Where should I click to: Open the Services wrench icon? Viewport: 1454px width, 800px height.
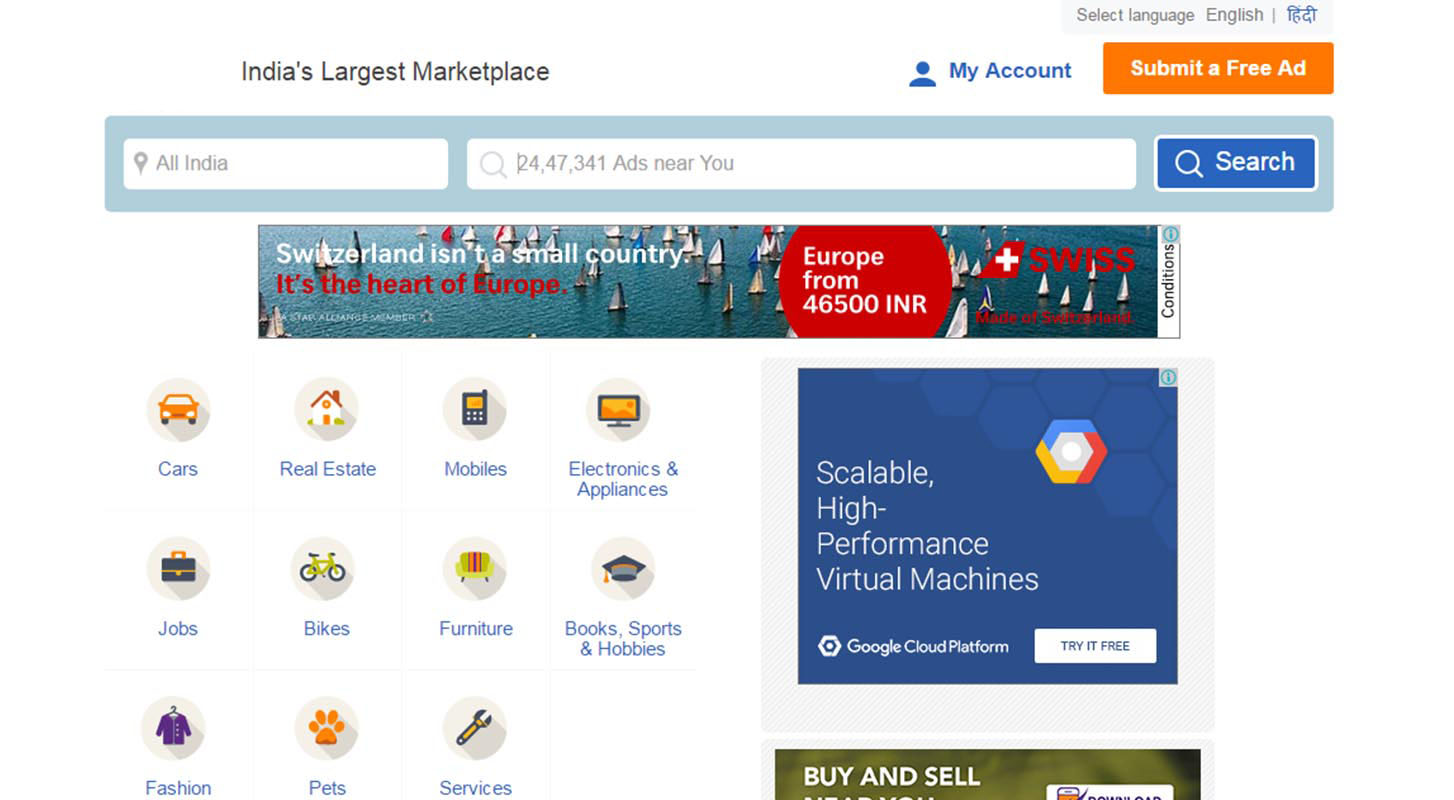[475, 728]
